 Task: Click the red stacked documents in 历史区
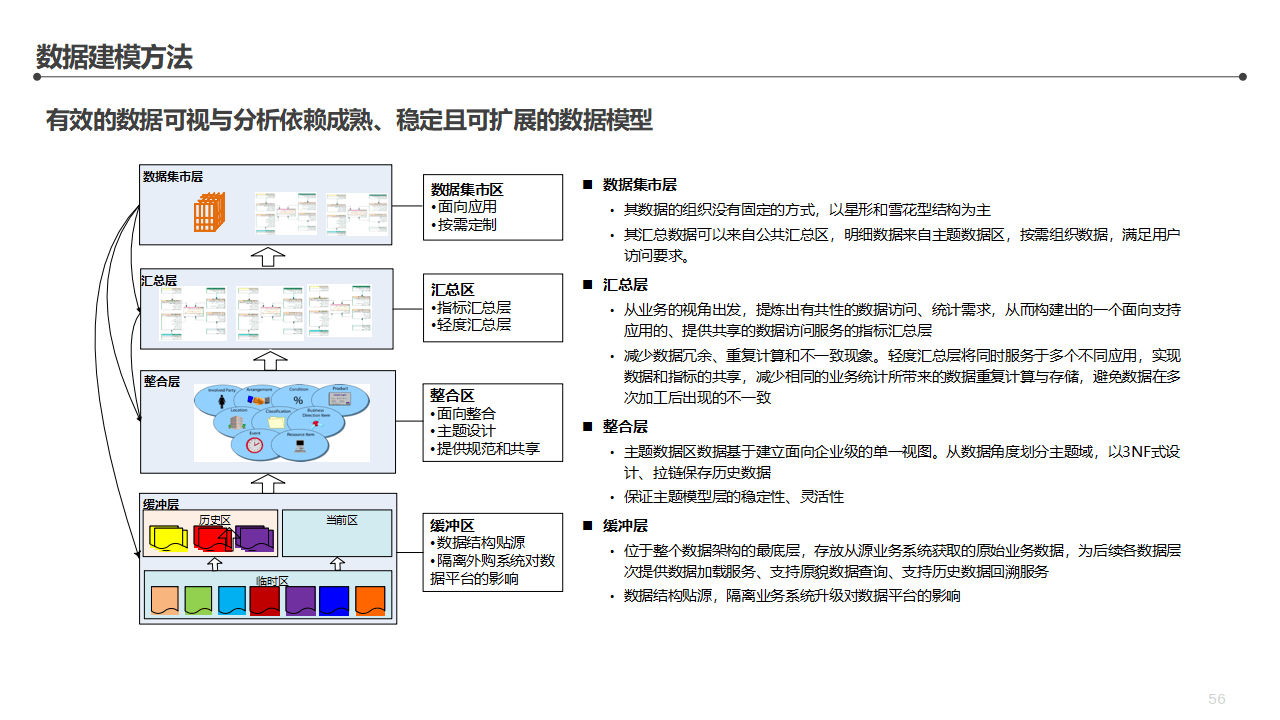coord(213,538)
